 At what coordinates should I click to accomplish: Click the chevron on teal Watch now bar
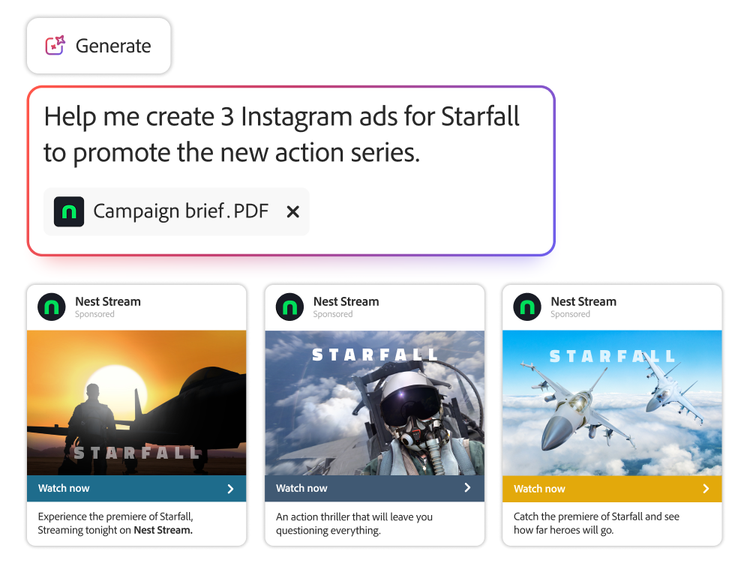(230, 489)
